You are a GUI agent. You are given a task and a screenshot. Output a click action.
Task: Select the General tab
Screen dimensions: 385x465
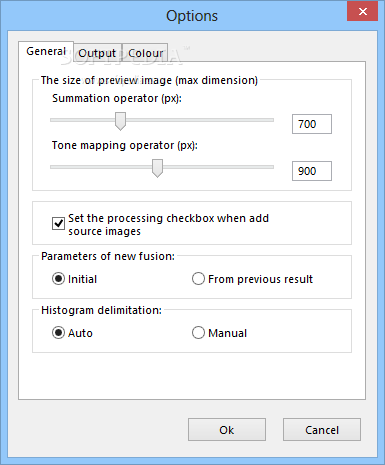(x=46, y=52)
